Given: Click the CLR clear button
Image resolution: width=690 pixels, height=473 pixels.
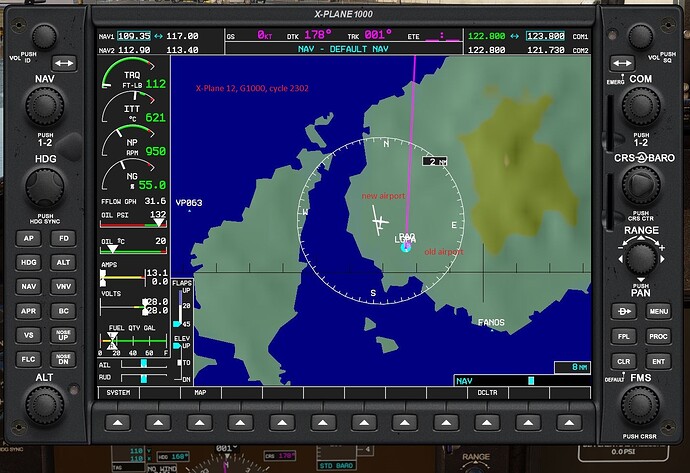Looking at the screenshot, I should click(624, 361).
